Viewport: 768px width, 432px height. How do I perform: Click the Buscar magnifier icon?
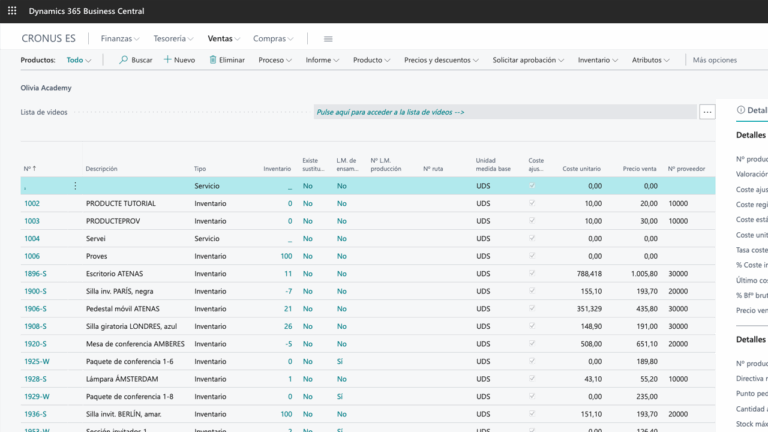pos(123,60)
